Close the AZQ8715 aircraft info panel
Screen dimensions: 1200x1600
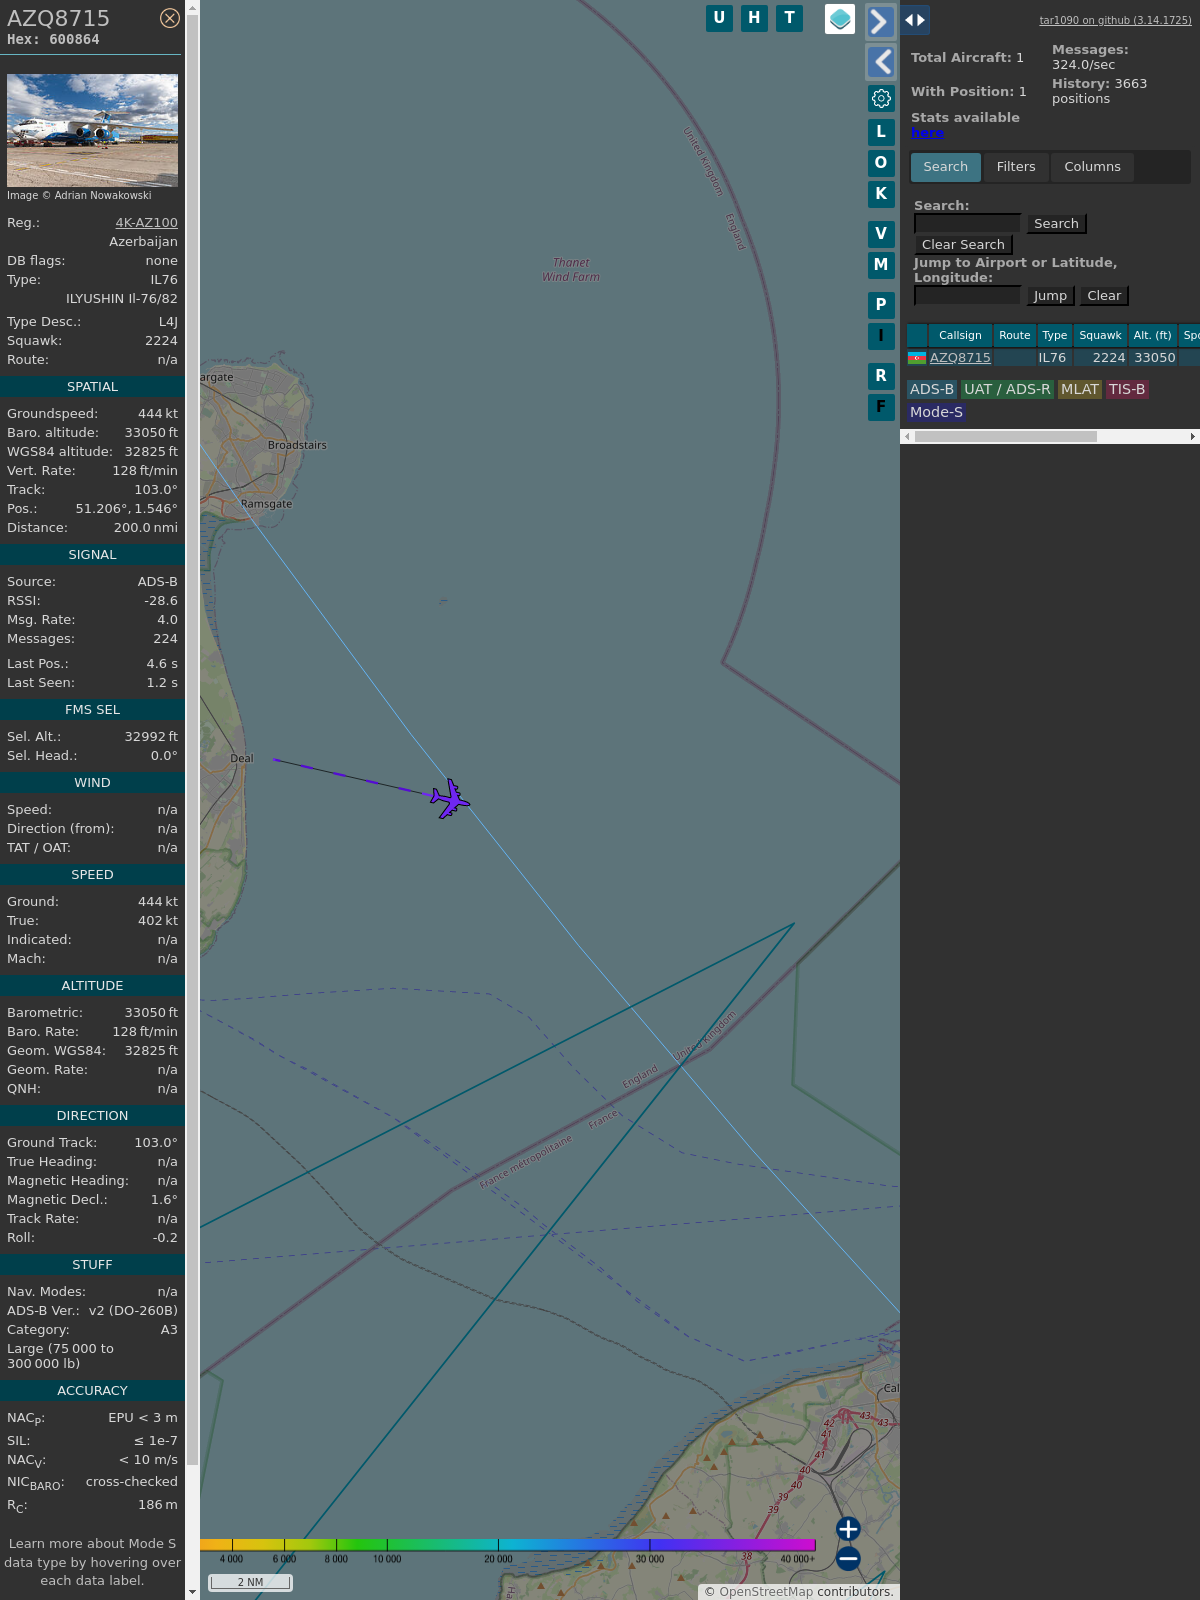point(170,18)
